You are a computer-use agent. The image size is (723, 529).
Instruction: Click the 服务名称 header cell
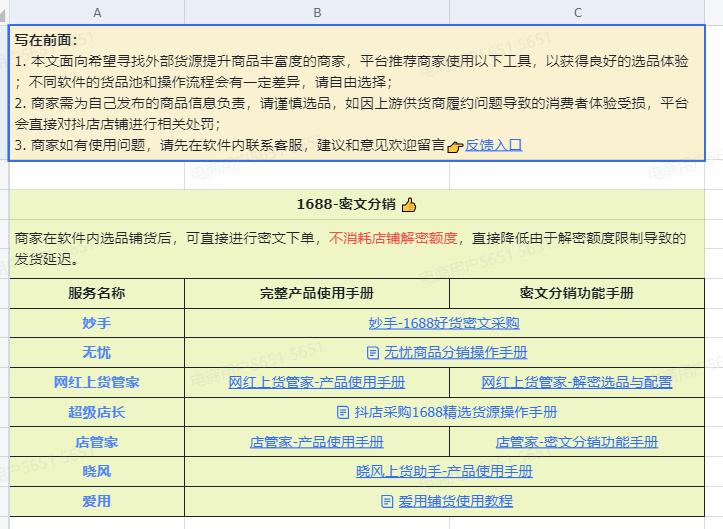point(97,293)
